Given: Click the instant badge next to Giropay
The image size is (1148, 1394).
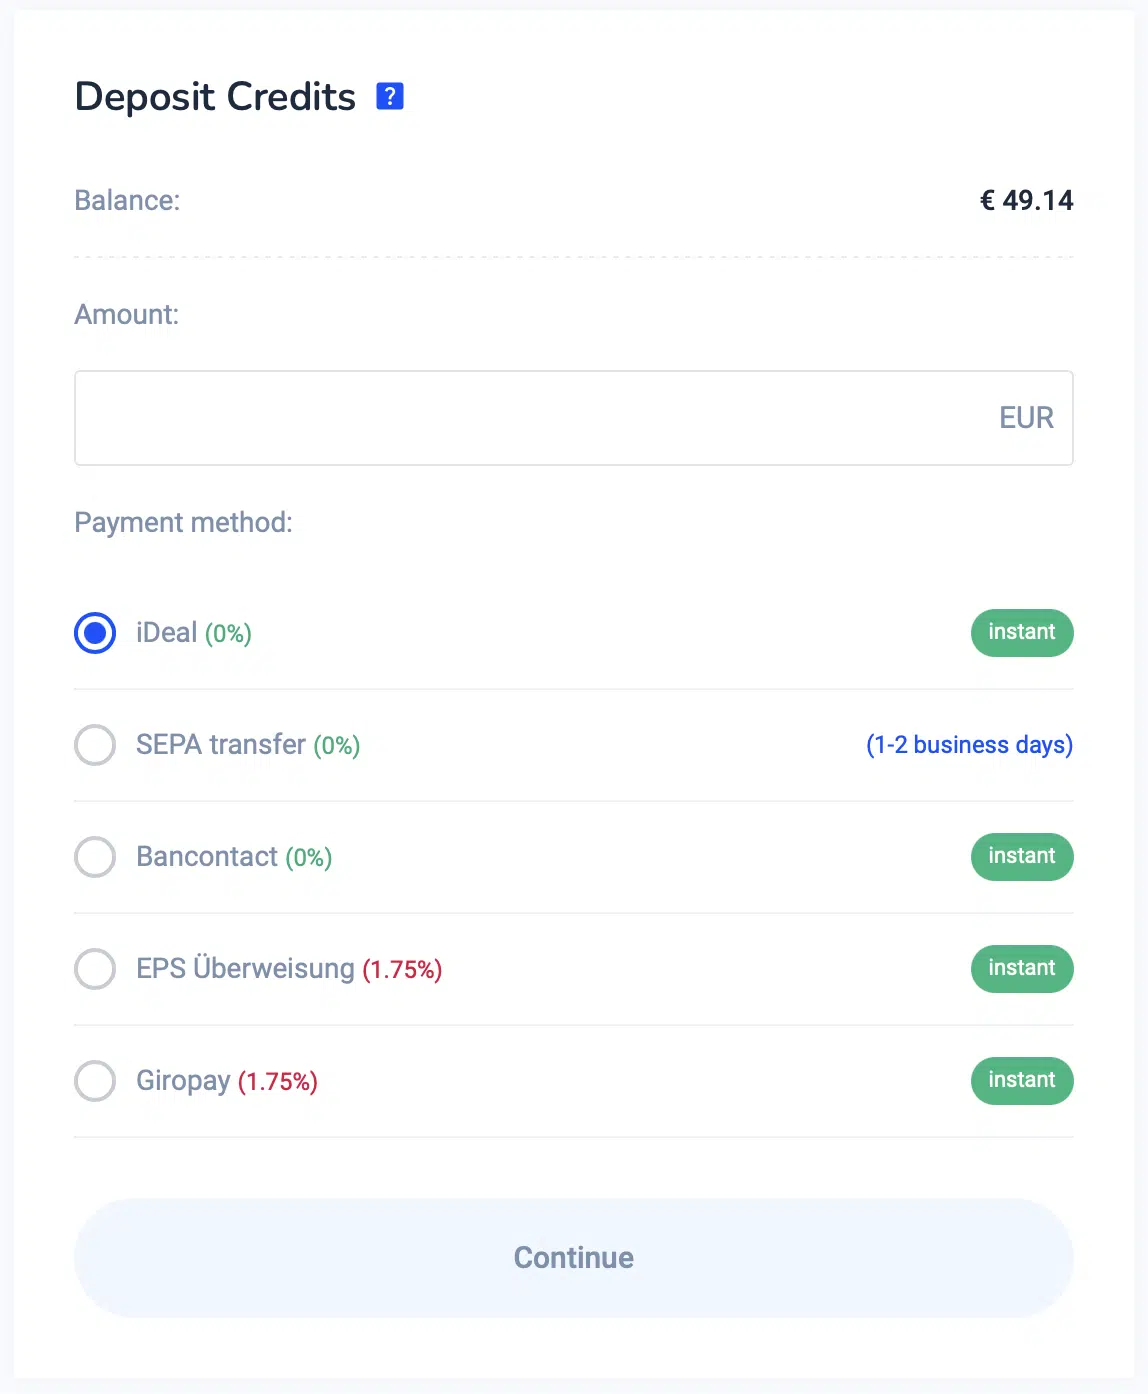Looking at the screenshot, I should (1022, 1081).
